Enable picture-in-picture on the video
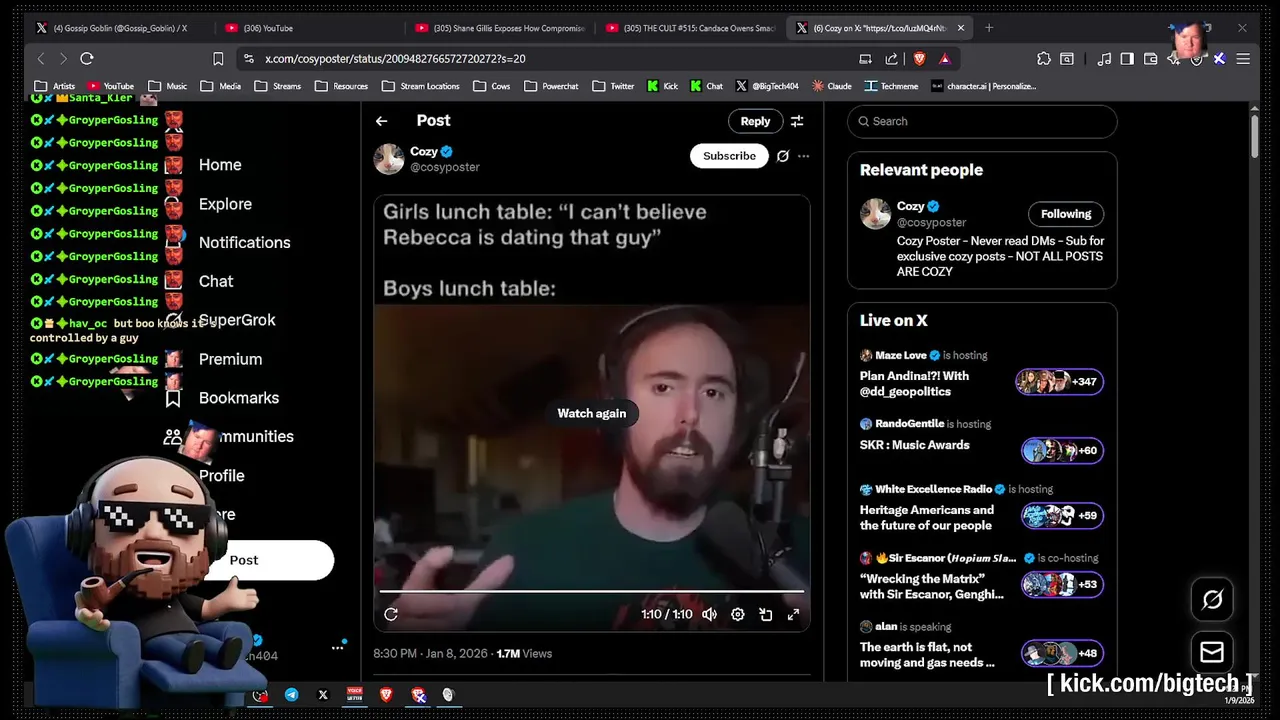This screenshot has height=720, width=1280. (766, 614)
